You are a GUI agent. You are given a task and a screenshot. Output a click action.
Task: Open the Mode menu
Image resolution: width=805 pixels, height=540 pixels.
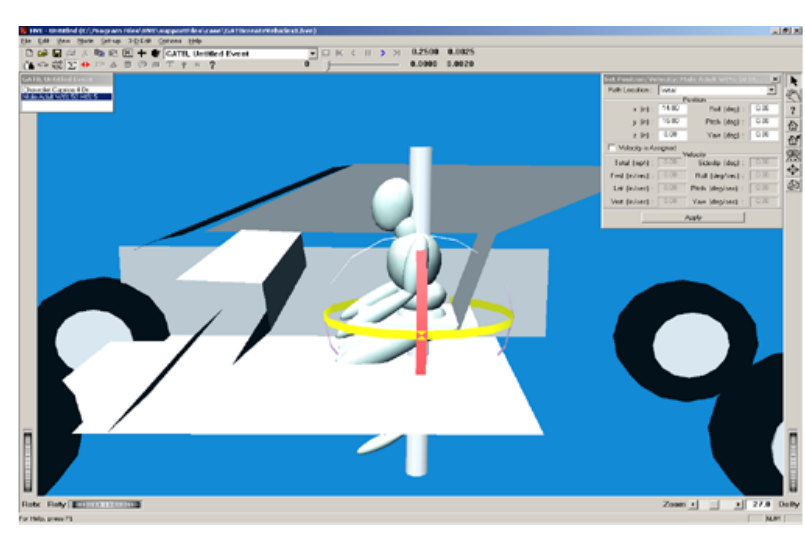(x=85, y=41)
